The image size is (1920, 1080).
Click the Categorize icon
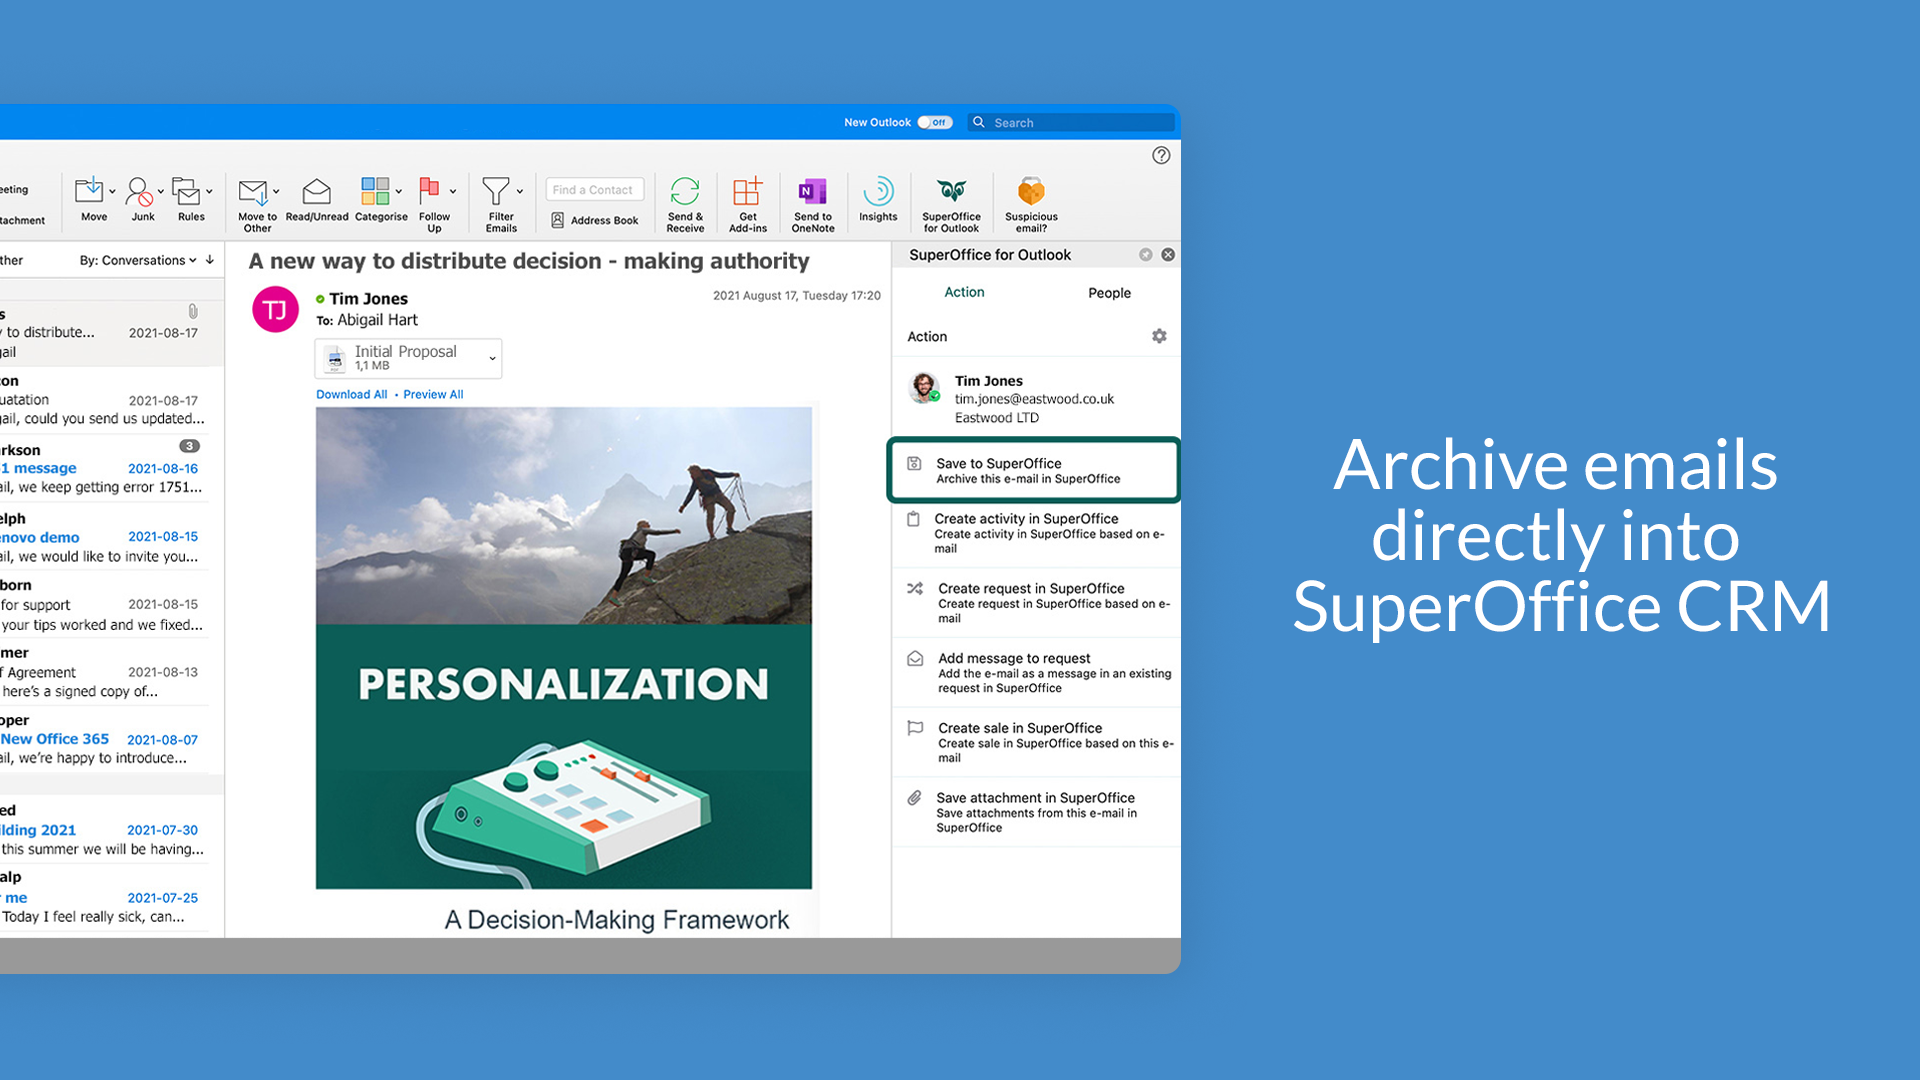(375, 190)
